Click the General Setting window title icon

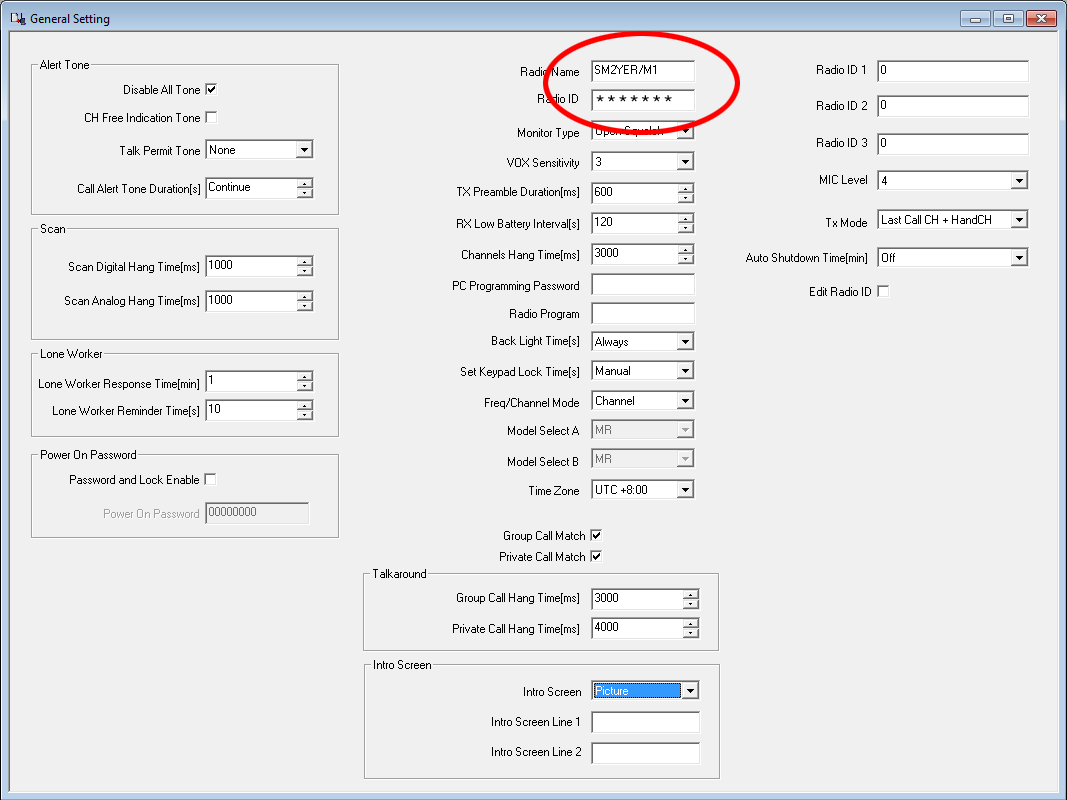coord(17,18)
